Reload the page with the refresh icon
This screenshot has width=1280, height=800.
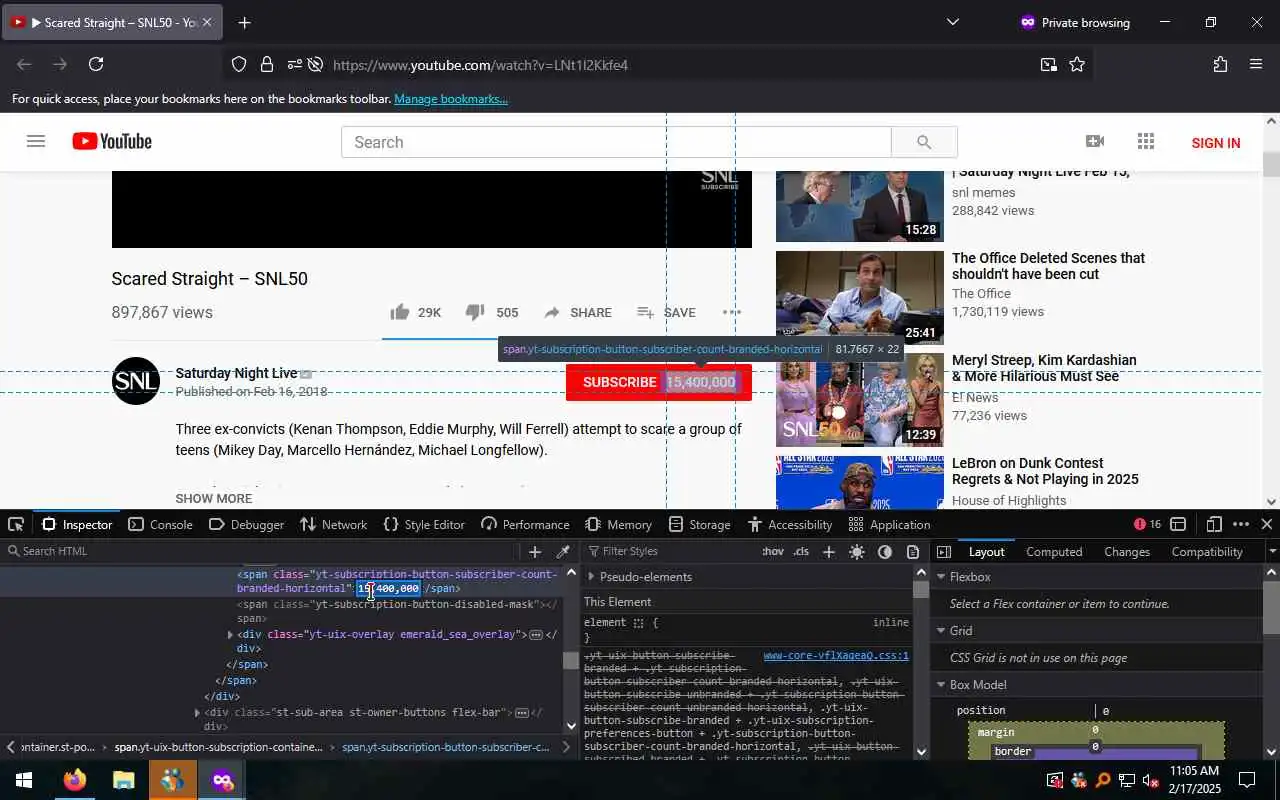[96, 65]
